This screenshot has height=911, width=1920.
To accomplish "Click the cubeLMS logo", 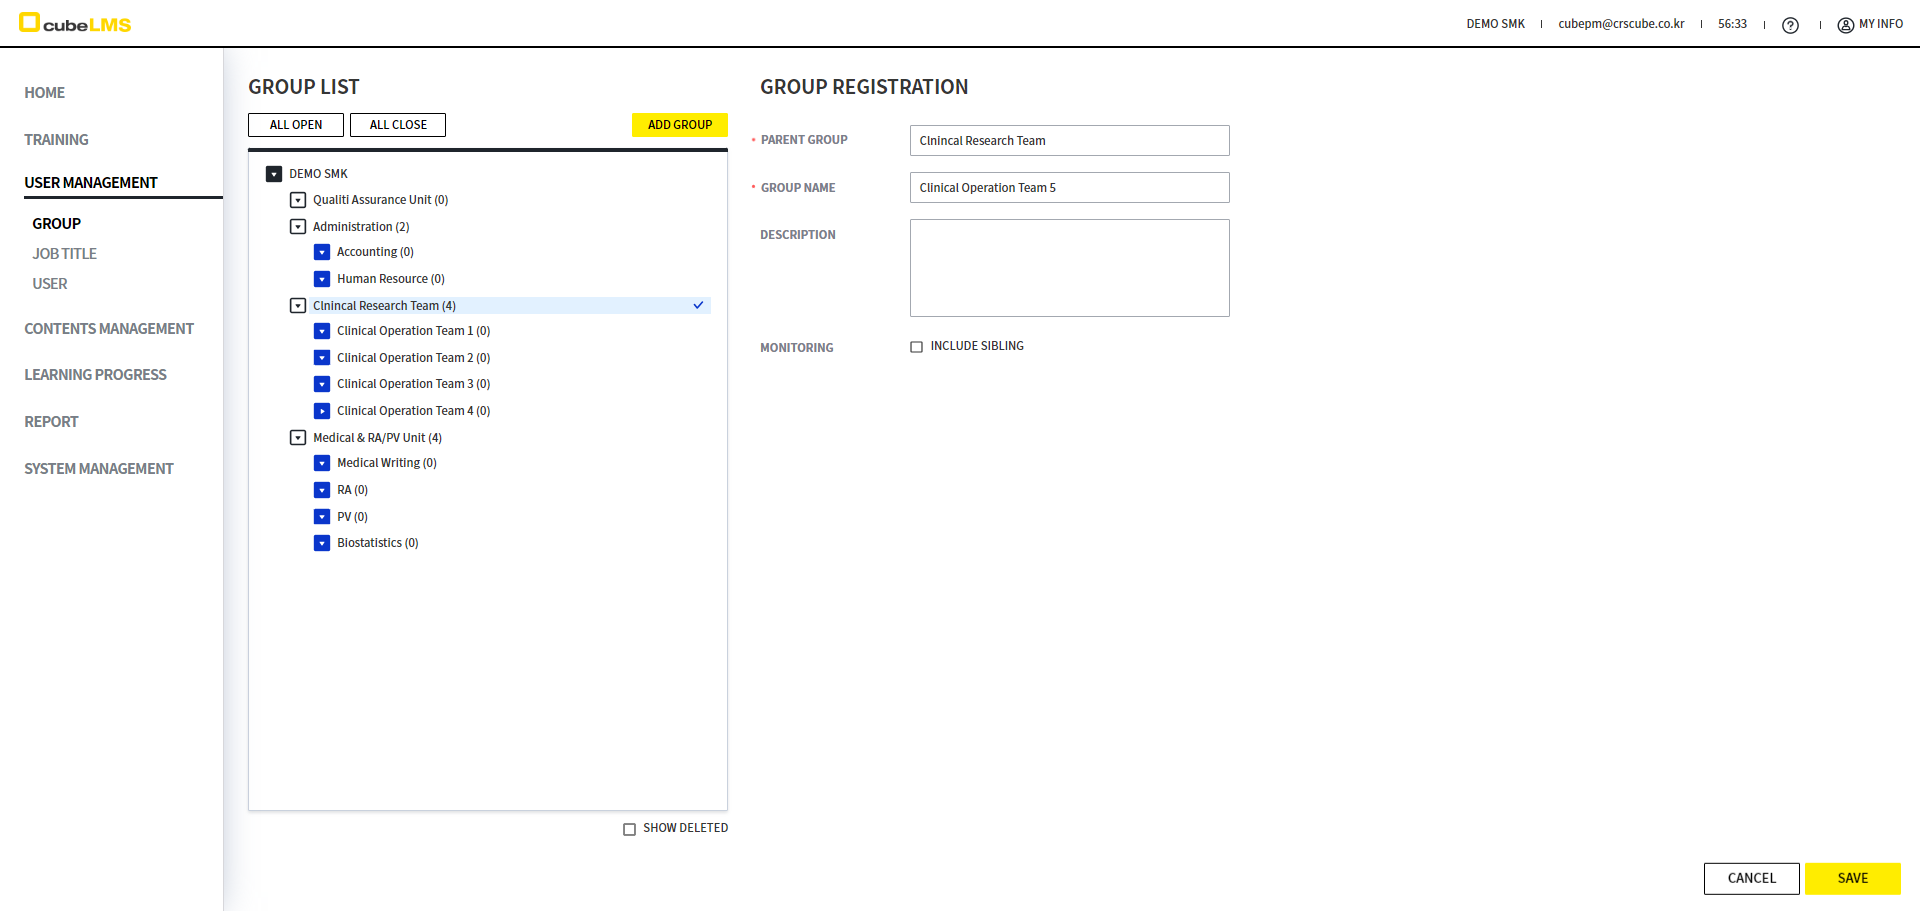I will point(75,24).
